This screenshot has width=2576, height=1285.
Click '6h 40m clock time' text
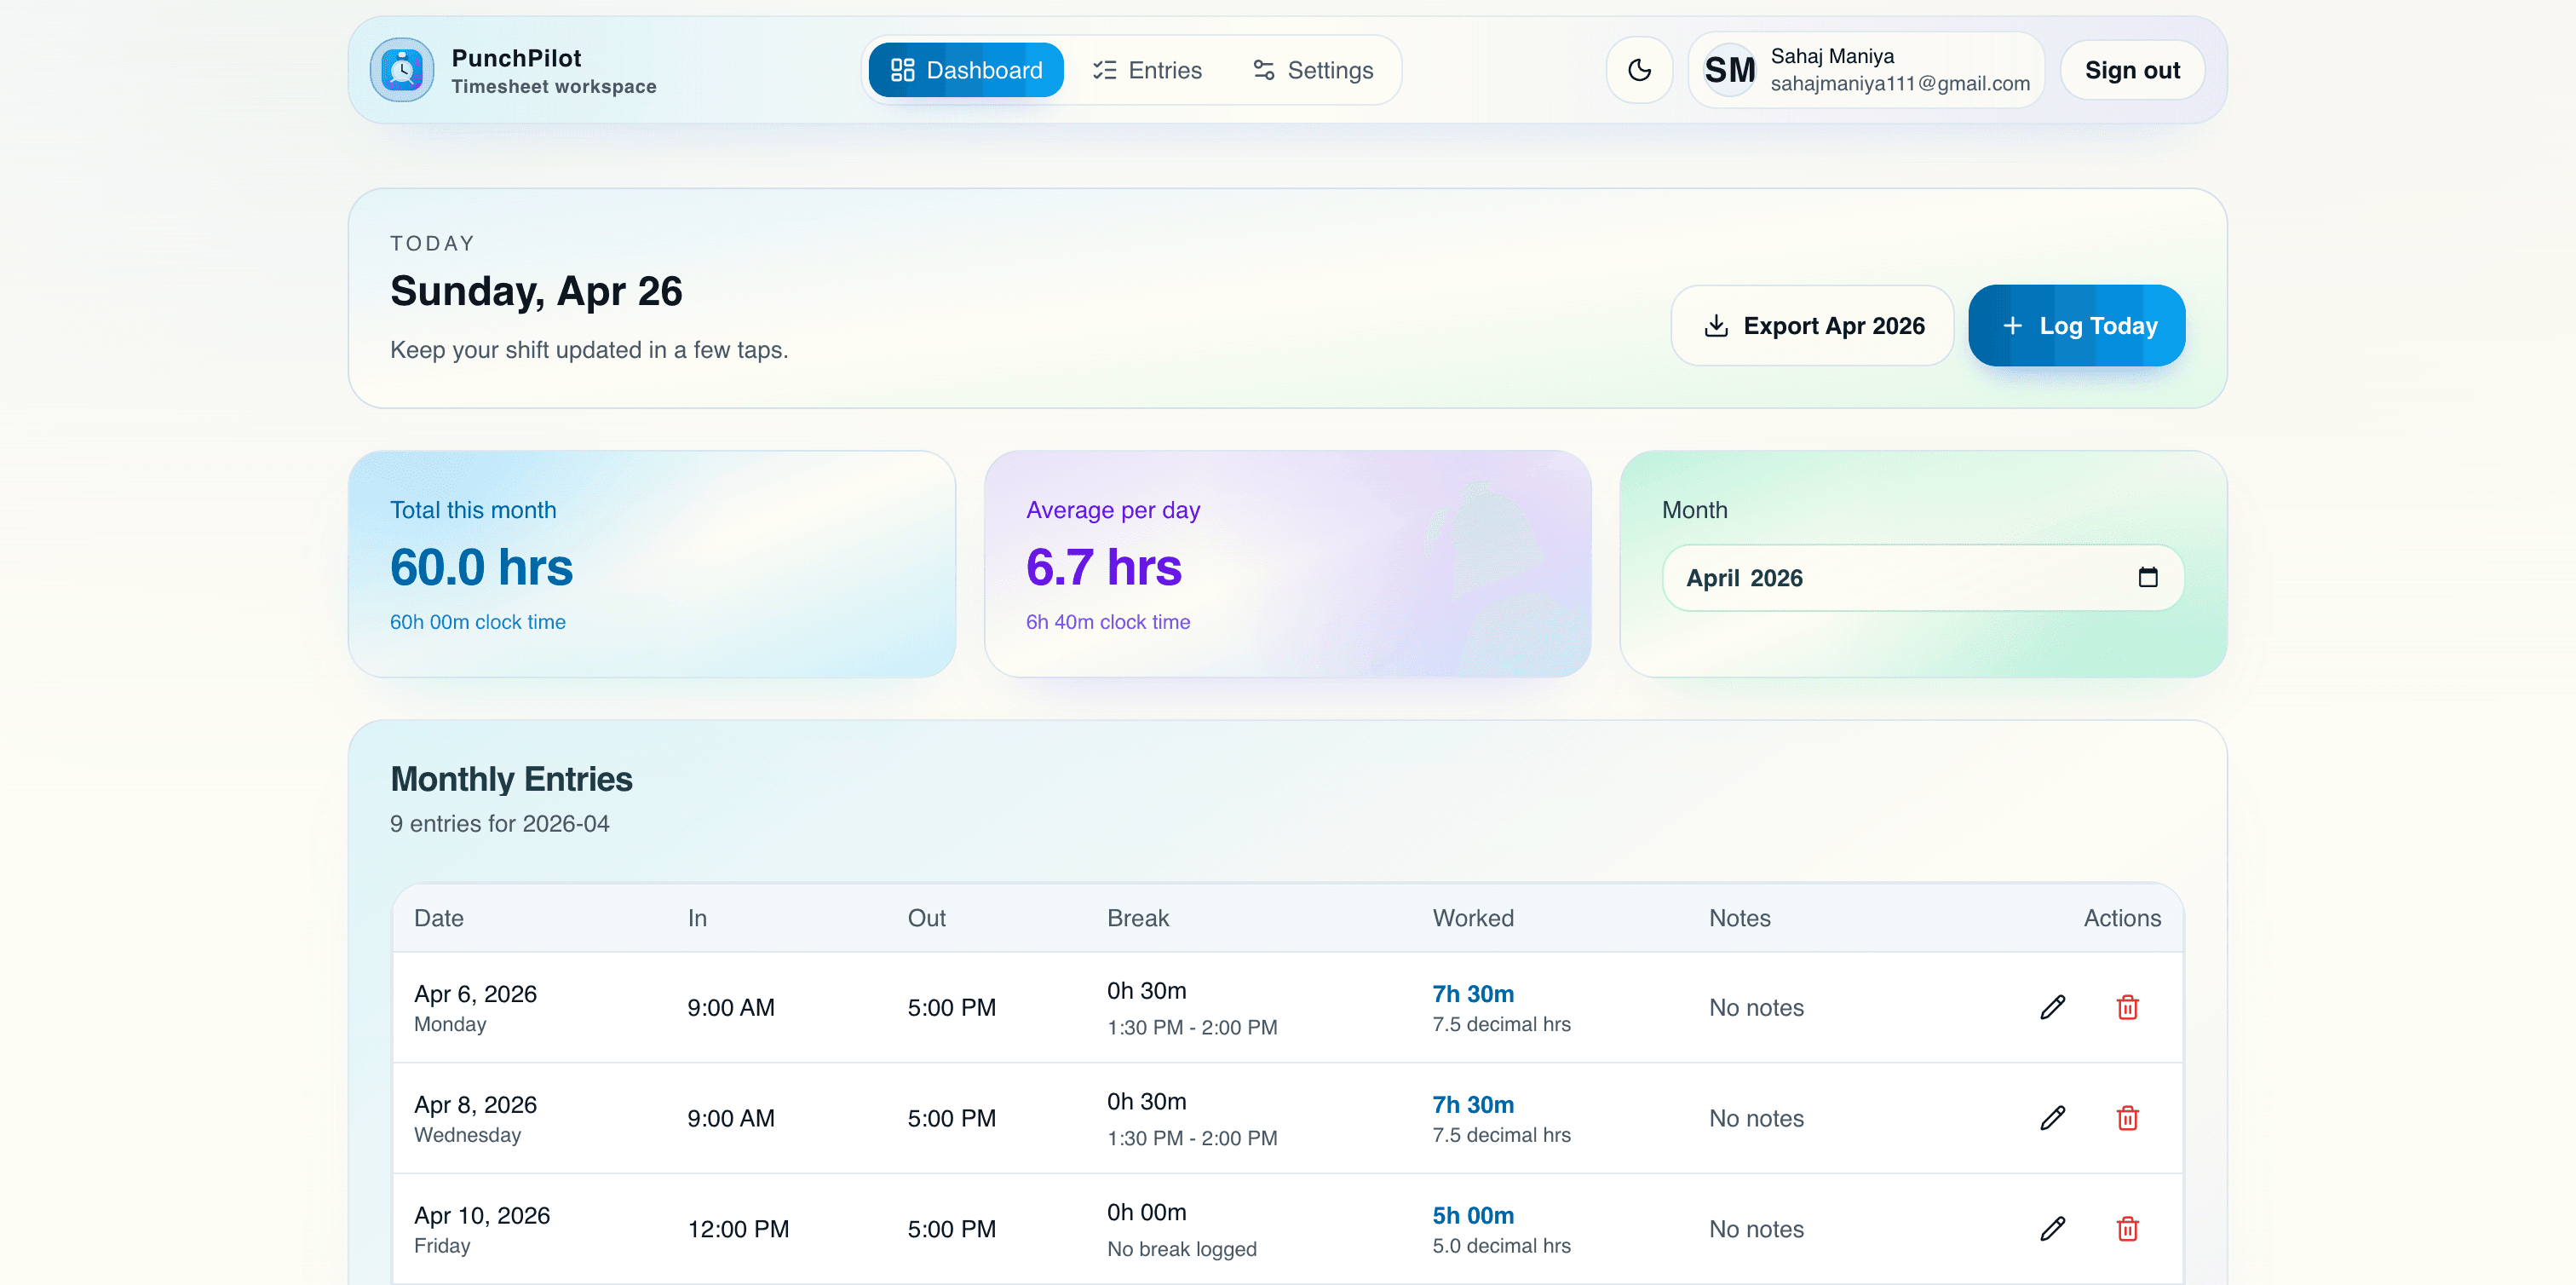1107,622
